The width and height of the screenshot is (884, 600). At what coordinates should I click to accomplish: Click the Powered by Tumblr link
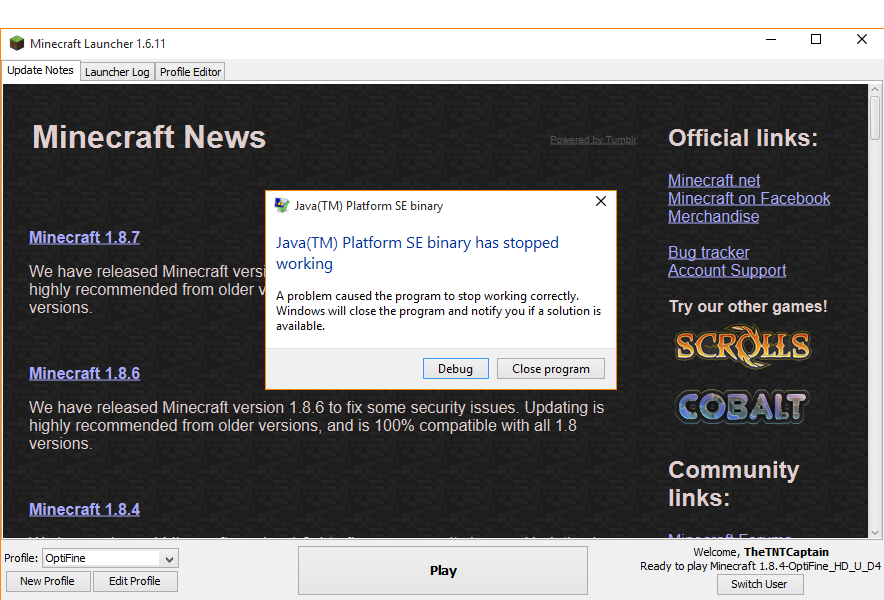coord(594,140)
